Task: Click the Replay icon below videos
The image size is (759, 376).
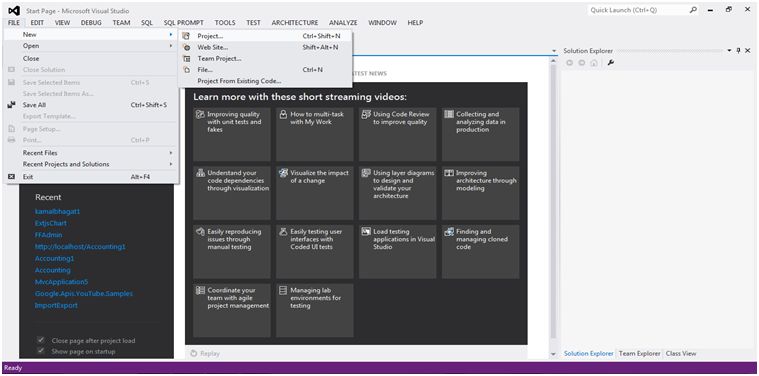Action: [x=194, y=353]
